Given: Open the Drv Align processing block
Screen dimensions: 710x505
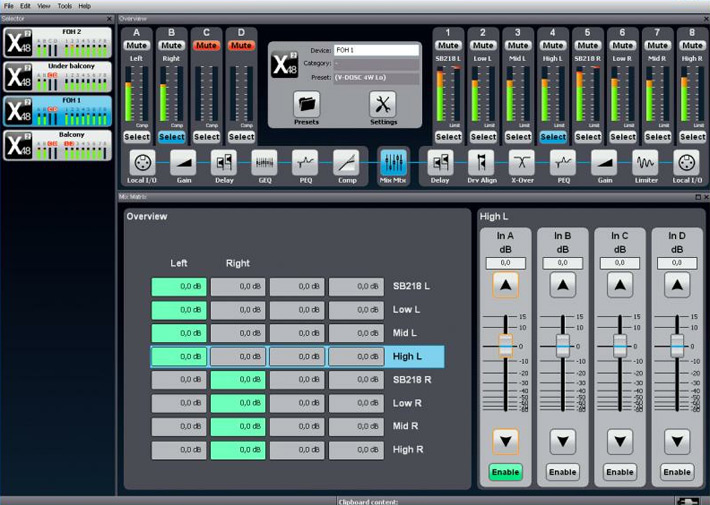Looking at the screenshot, I should click(x=481, y=163).
